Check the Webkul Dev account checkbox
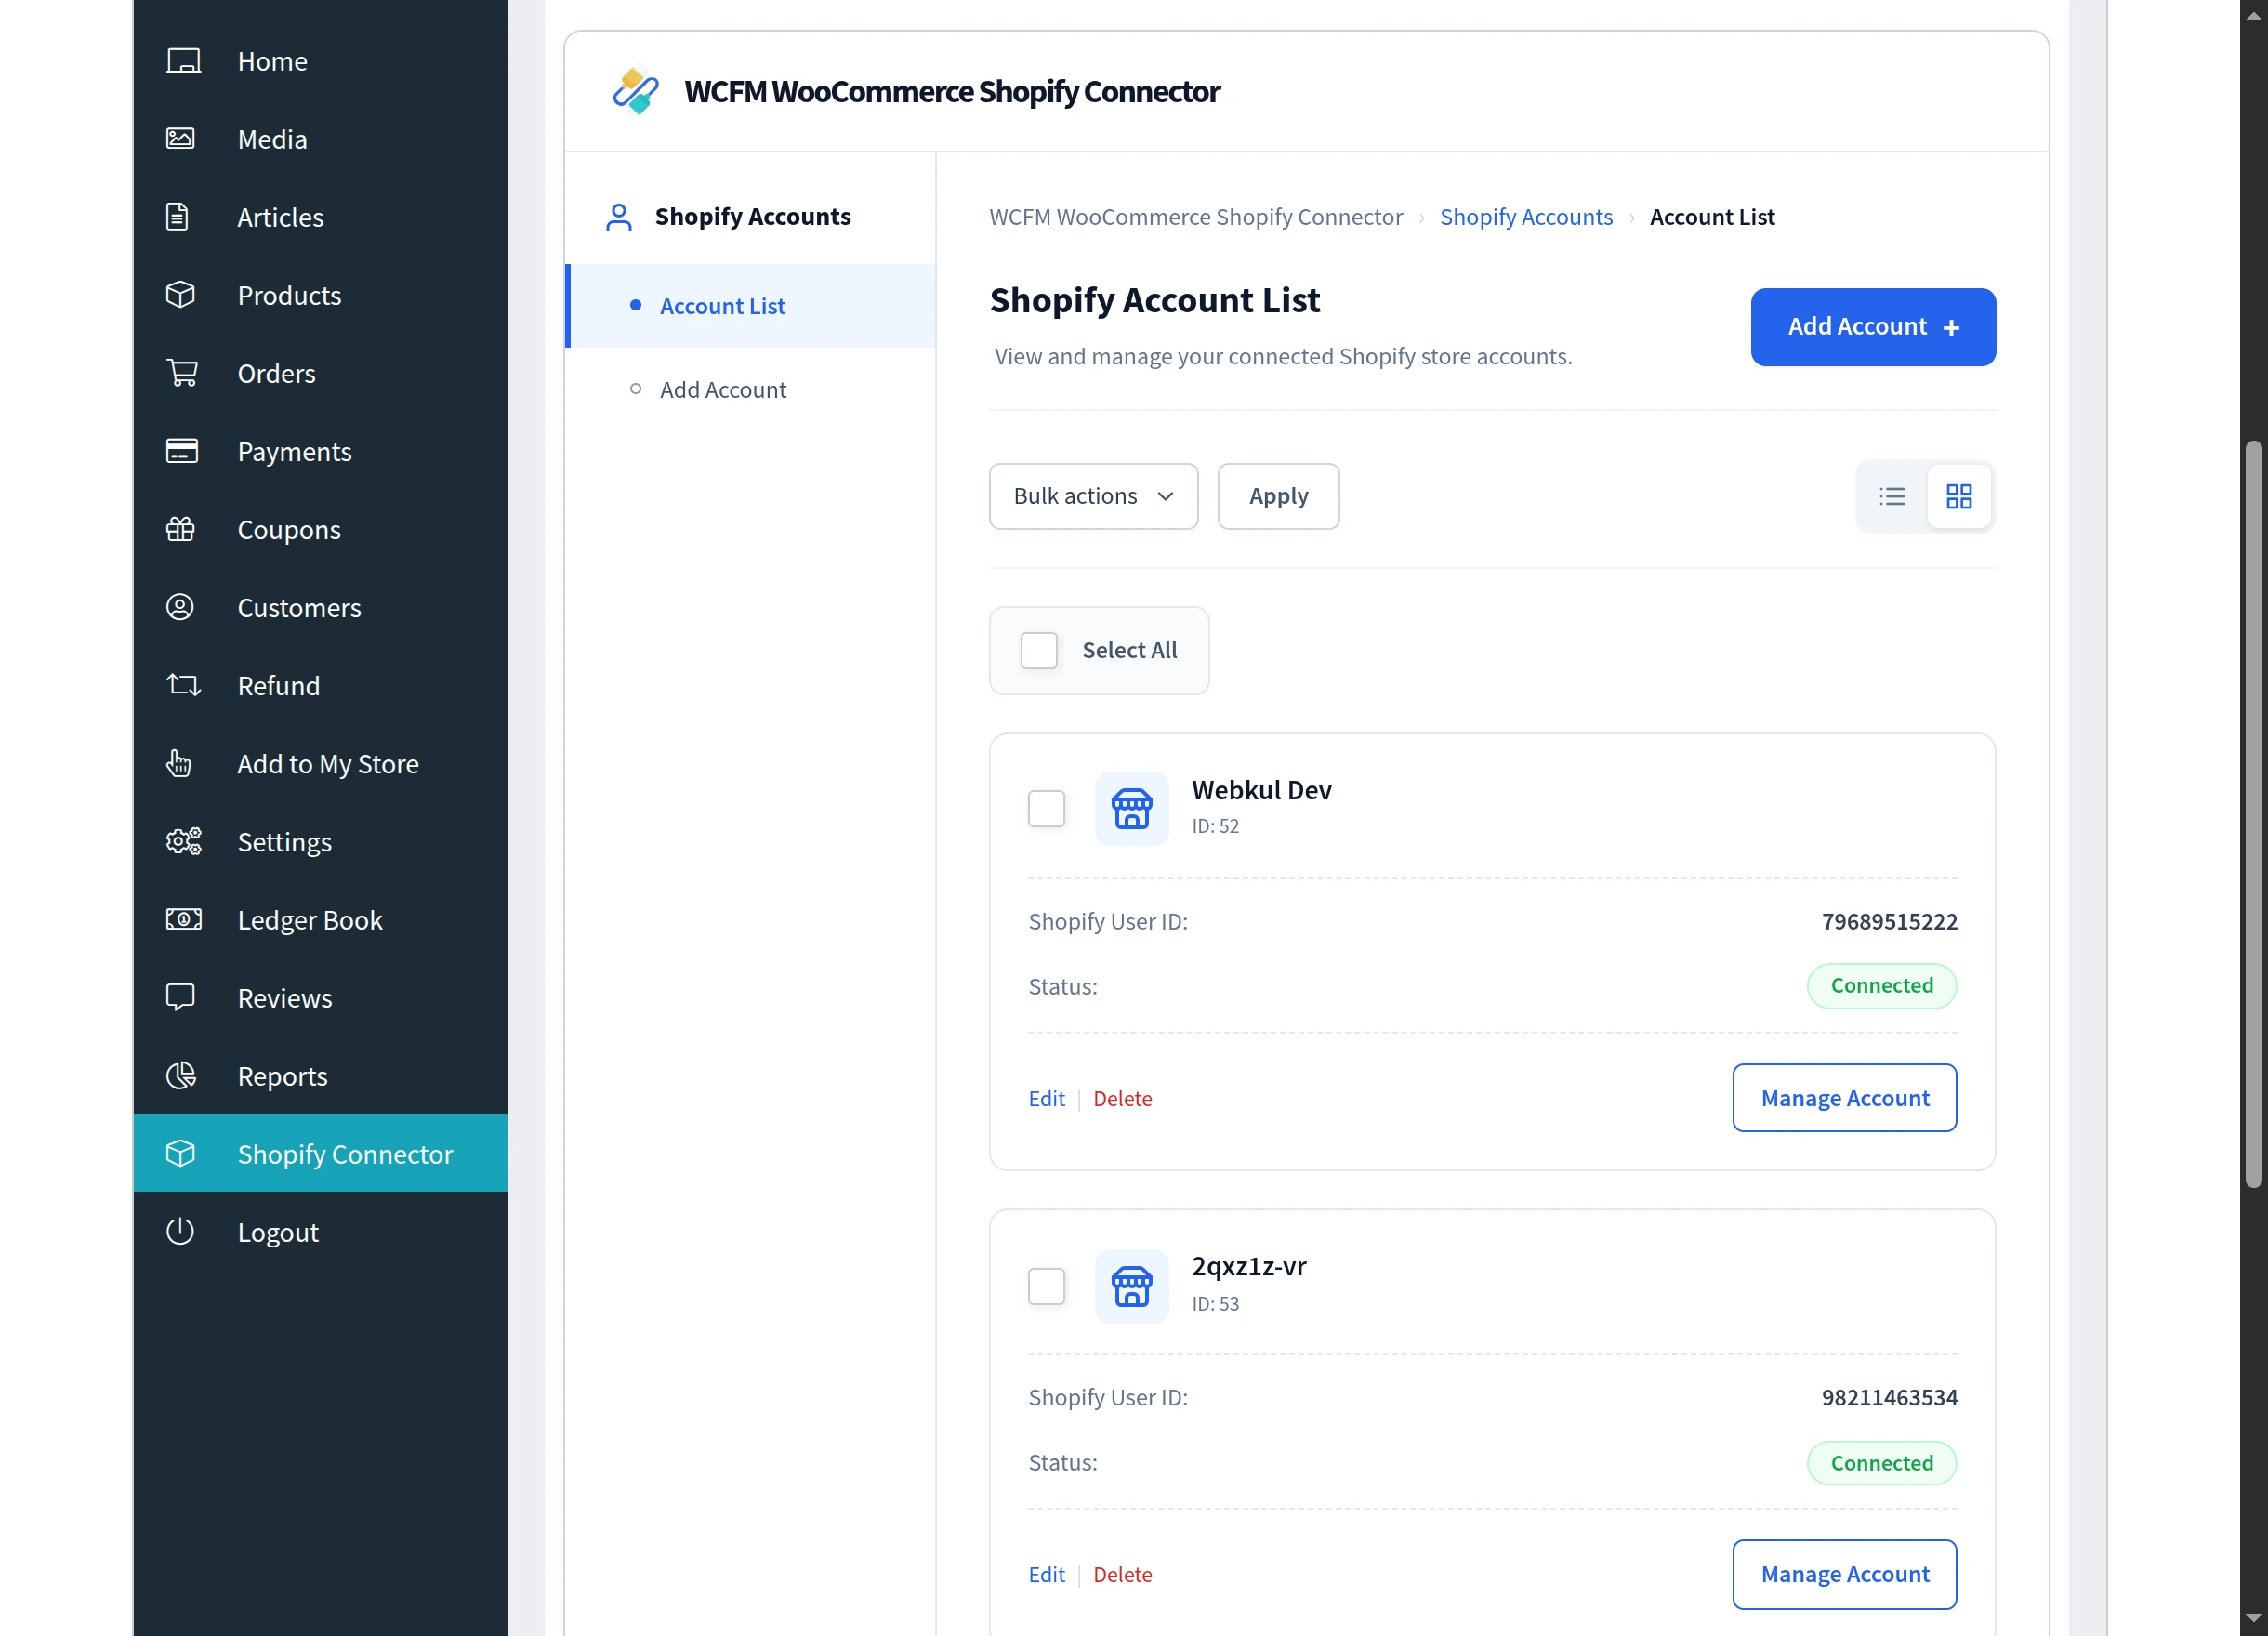Viewport: 2268px width, 1636px height. point(1047,808)
